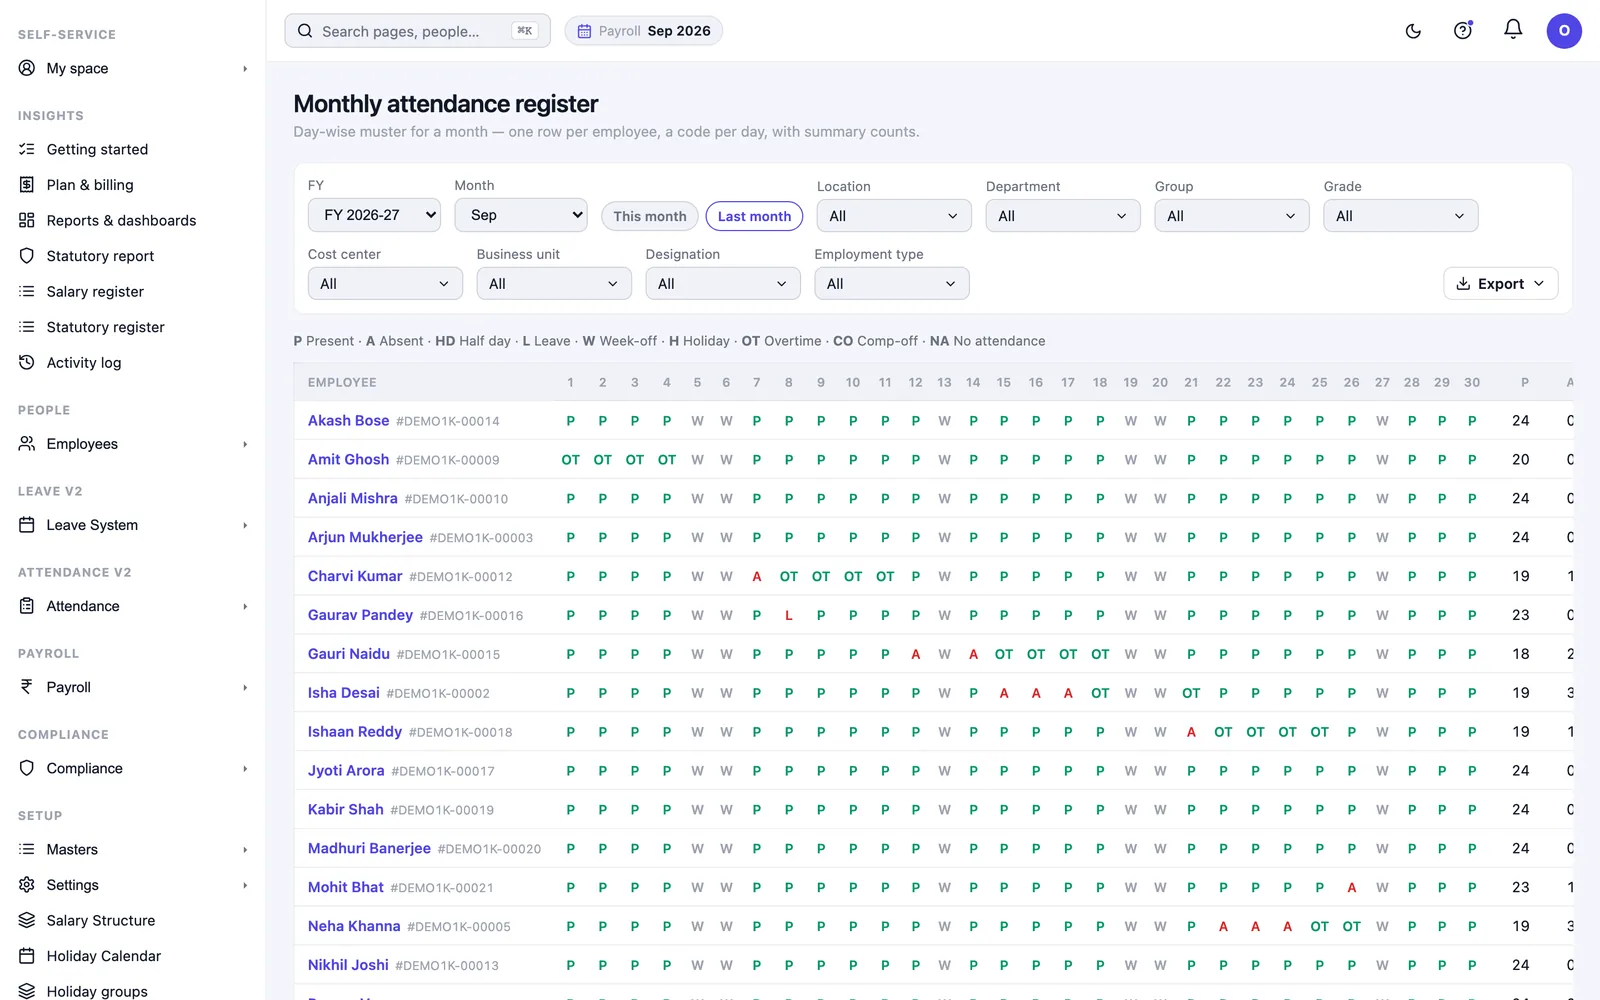The image size is (1600, 1000).
Task: Open Akash Bose employee link
Action: (348, 421)
